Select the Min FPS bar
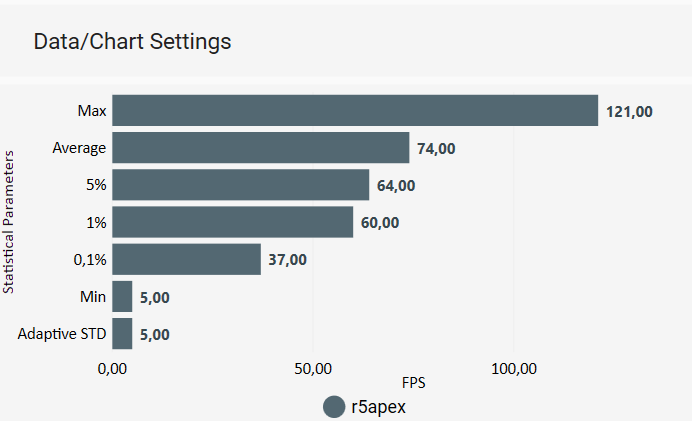The image size is (692, 421). pos(122,296)
